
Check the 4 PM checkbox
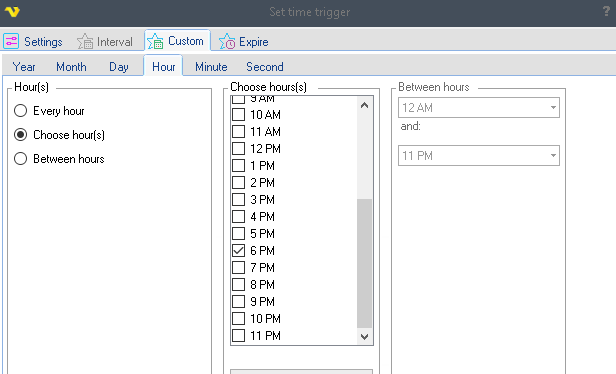tap(238, 216)
